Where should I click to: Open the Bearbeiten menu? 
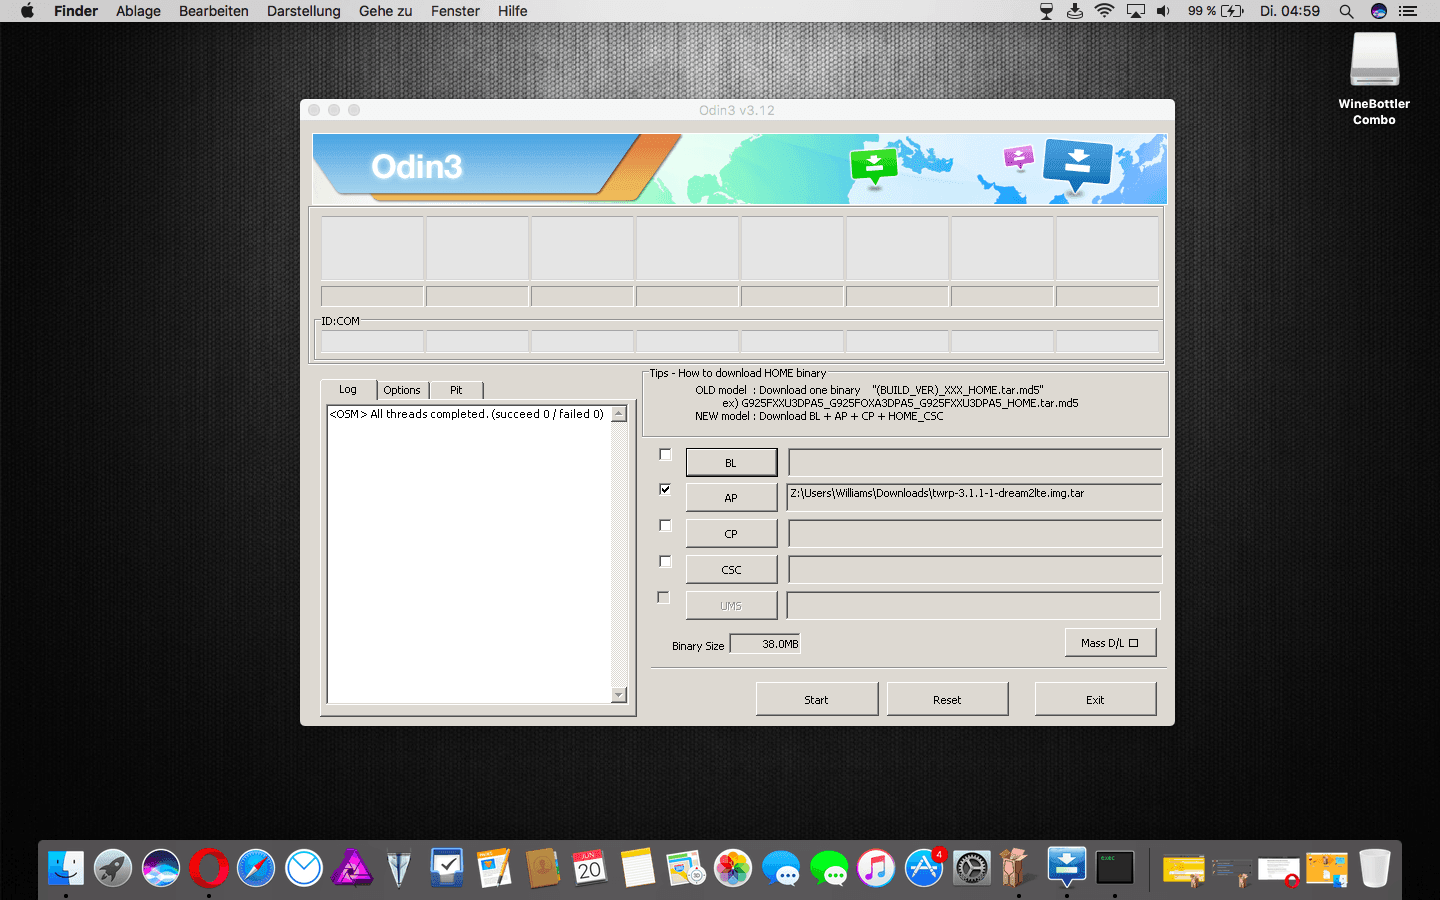(x=214, y=11)
